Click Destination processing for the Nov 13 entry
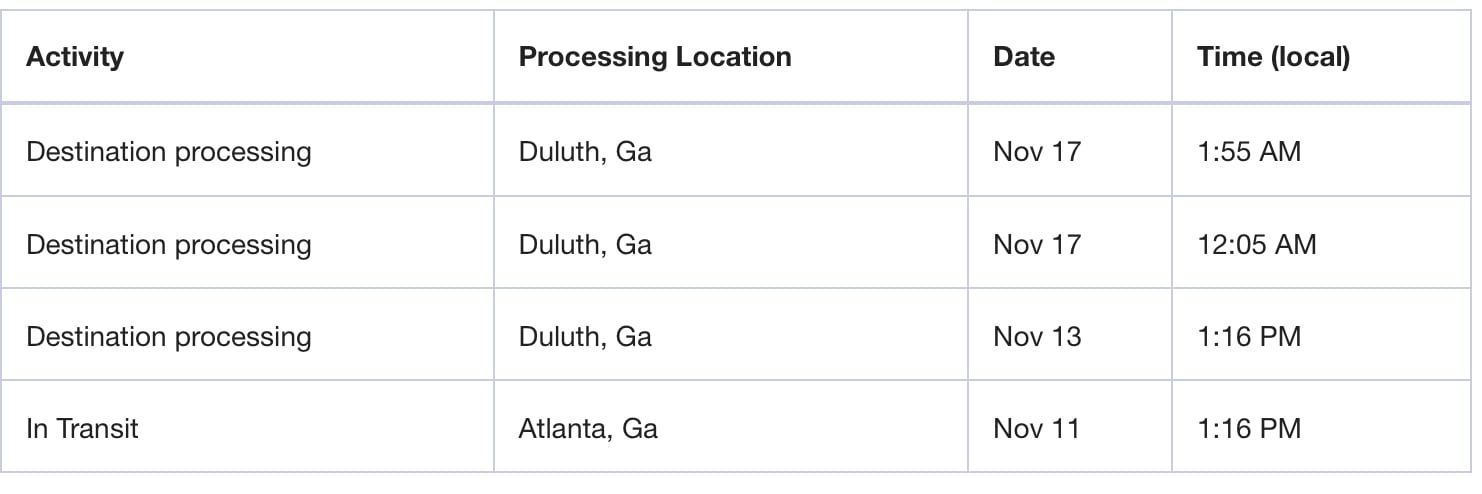 (x=169, y=336)
